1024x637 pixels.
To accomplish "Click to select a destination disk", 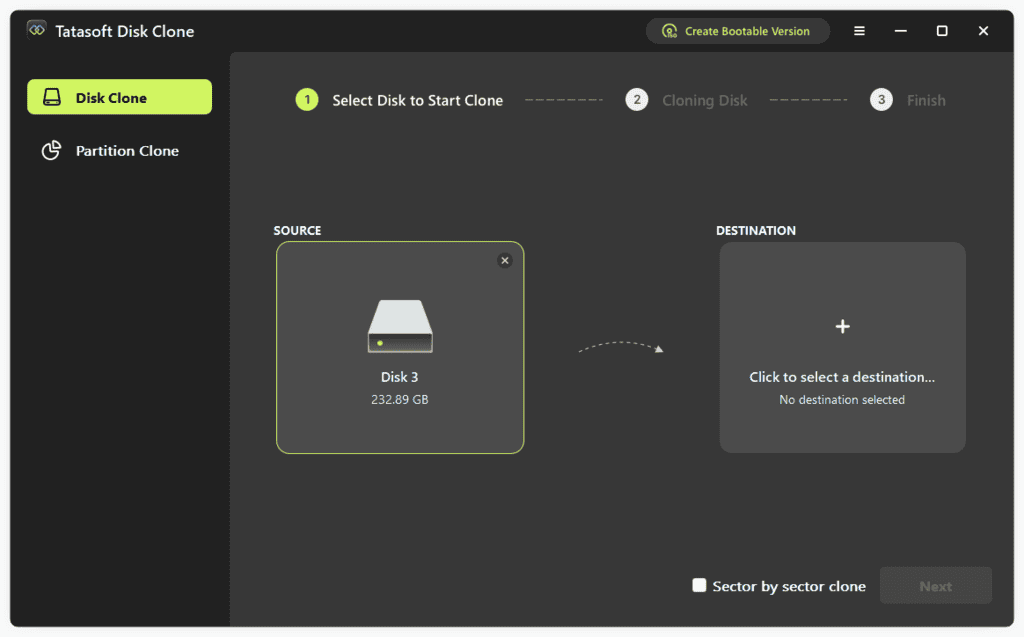I will (x=842, y=347).
